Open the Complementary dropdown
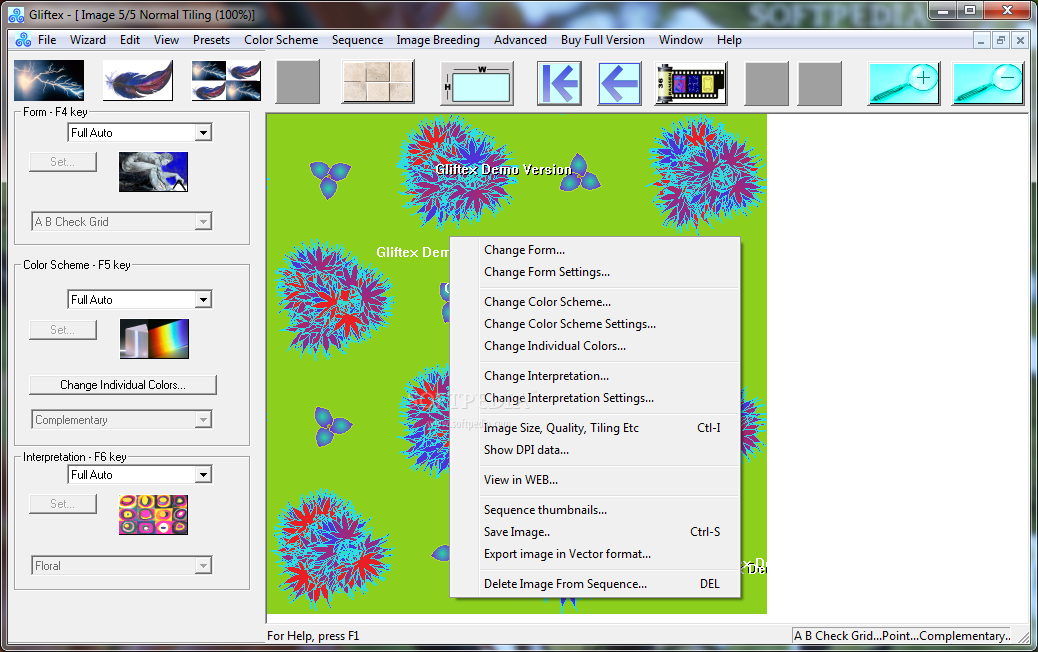Viewport: 1038px width, 652px height. tap(122, 420)
